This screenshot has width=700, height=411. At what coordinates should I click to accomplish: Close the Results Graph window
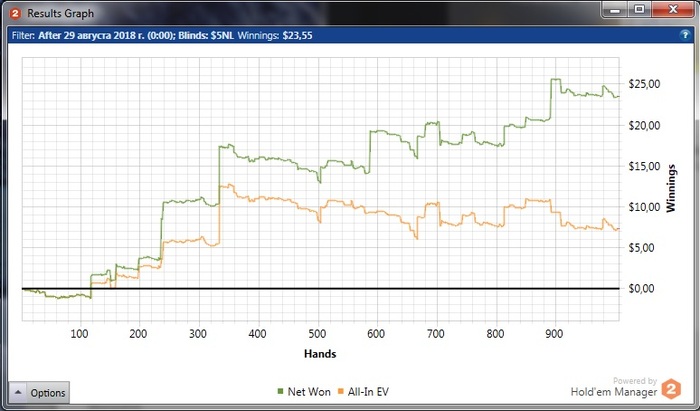673,9
